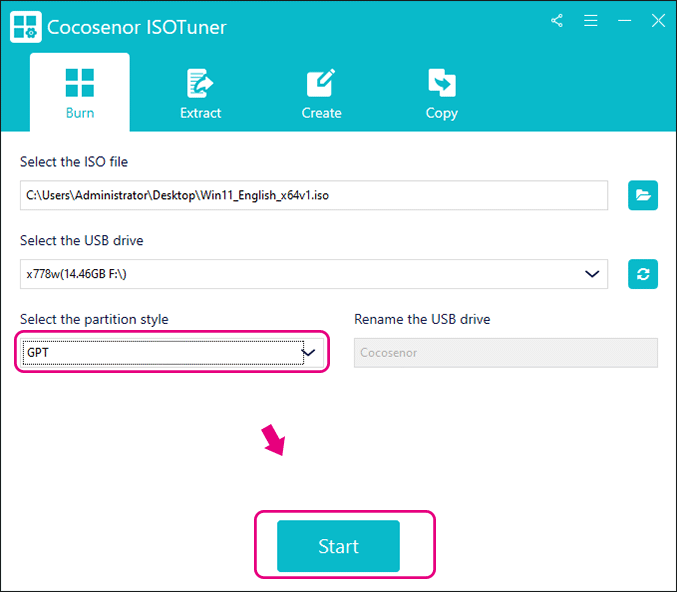
Task: Switch to the Copy tab
Action: point(442,92)
